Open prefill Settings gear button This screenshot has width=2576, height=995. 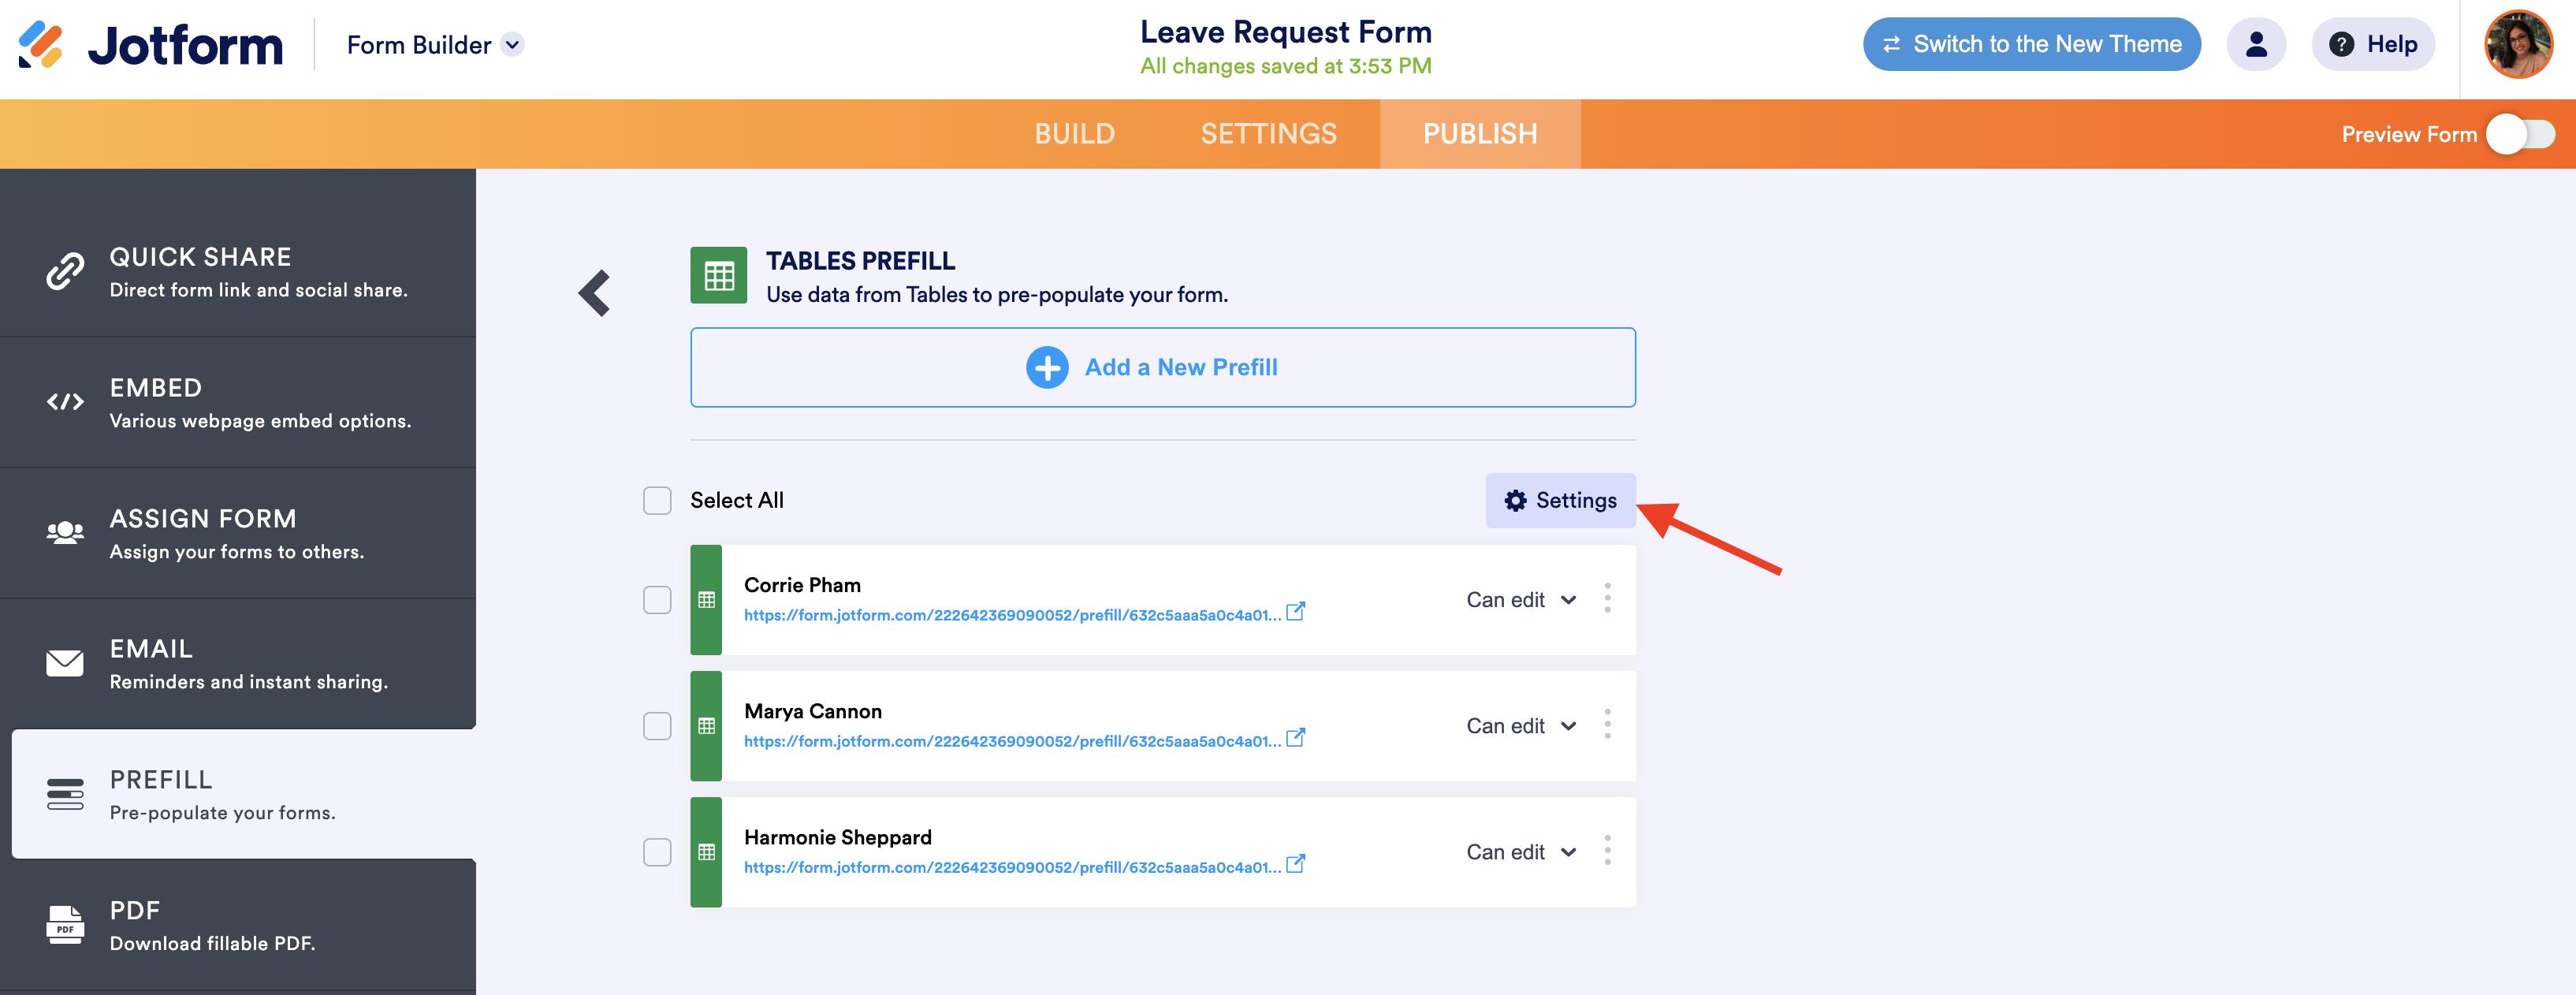[x=1560, y=500]
